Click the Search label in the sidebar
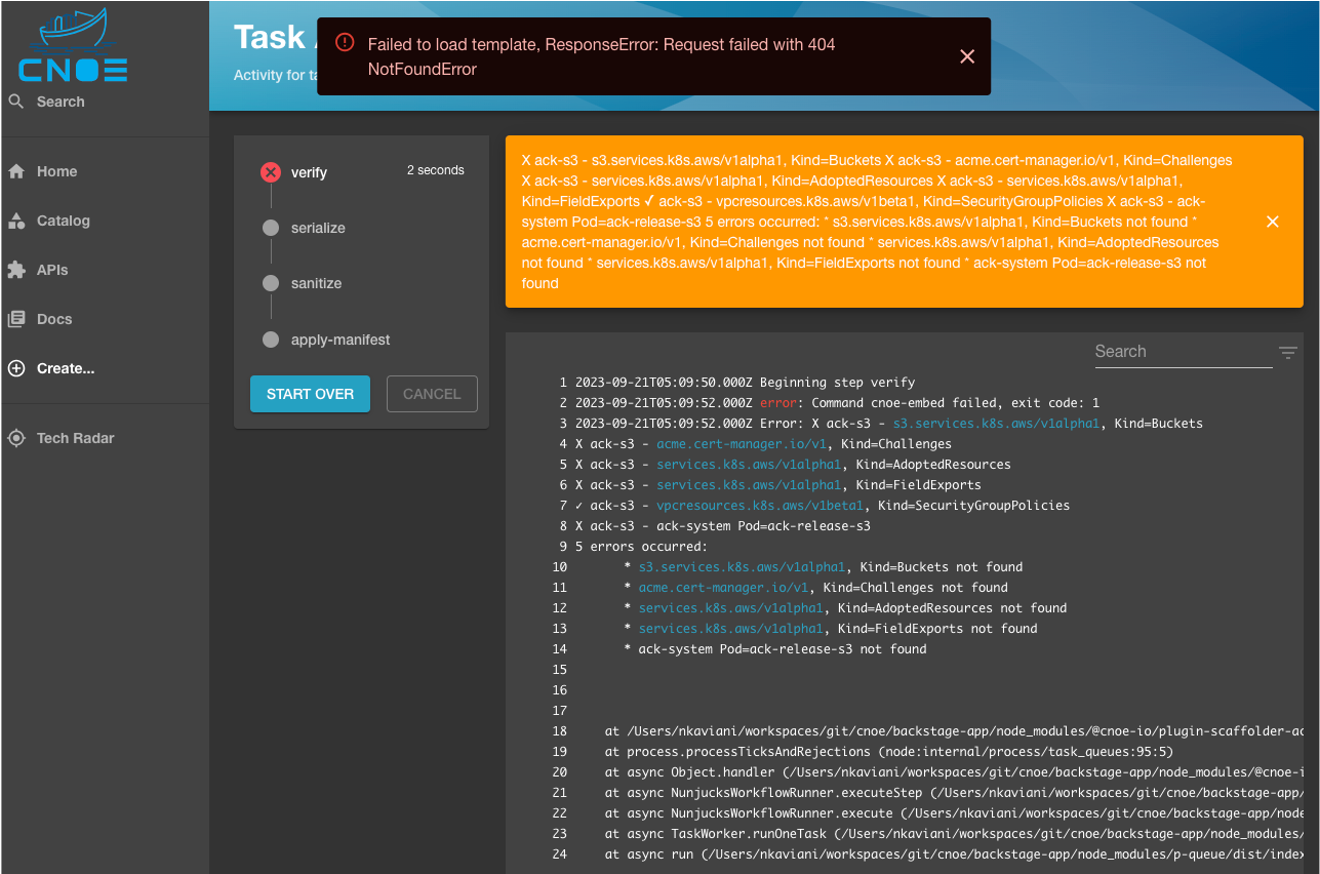 tap(61, 101)
